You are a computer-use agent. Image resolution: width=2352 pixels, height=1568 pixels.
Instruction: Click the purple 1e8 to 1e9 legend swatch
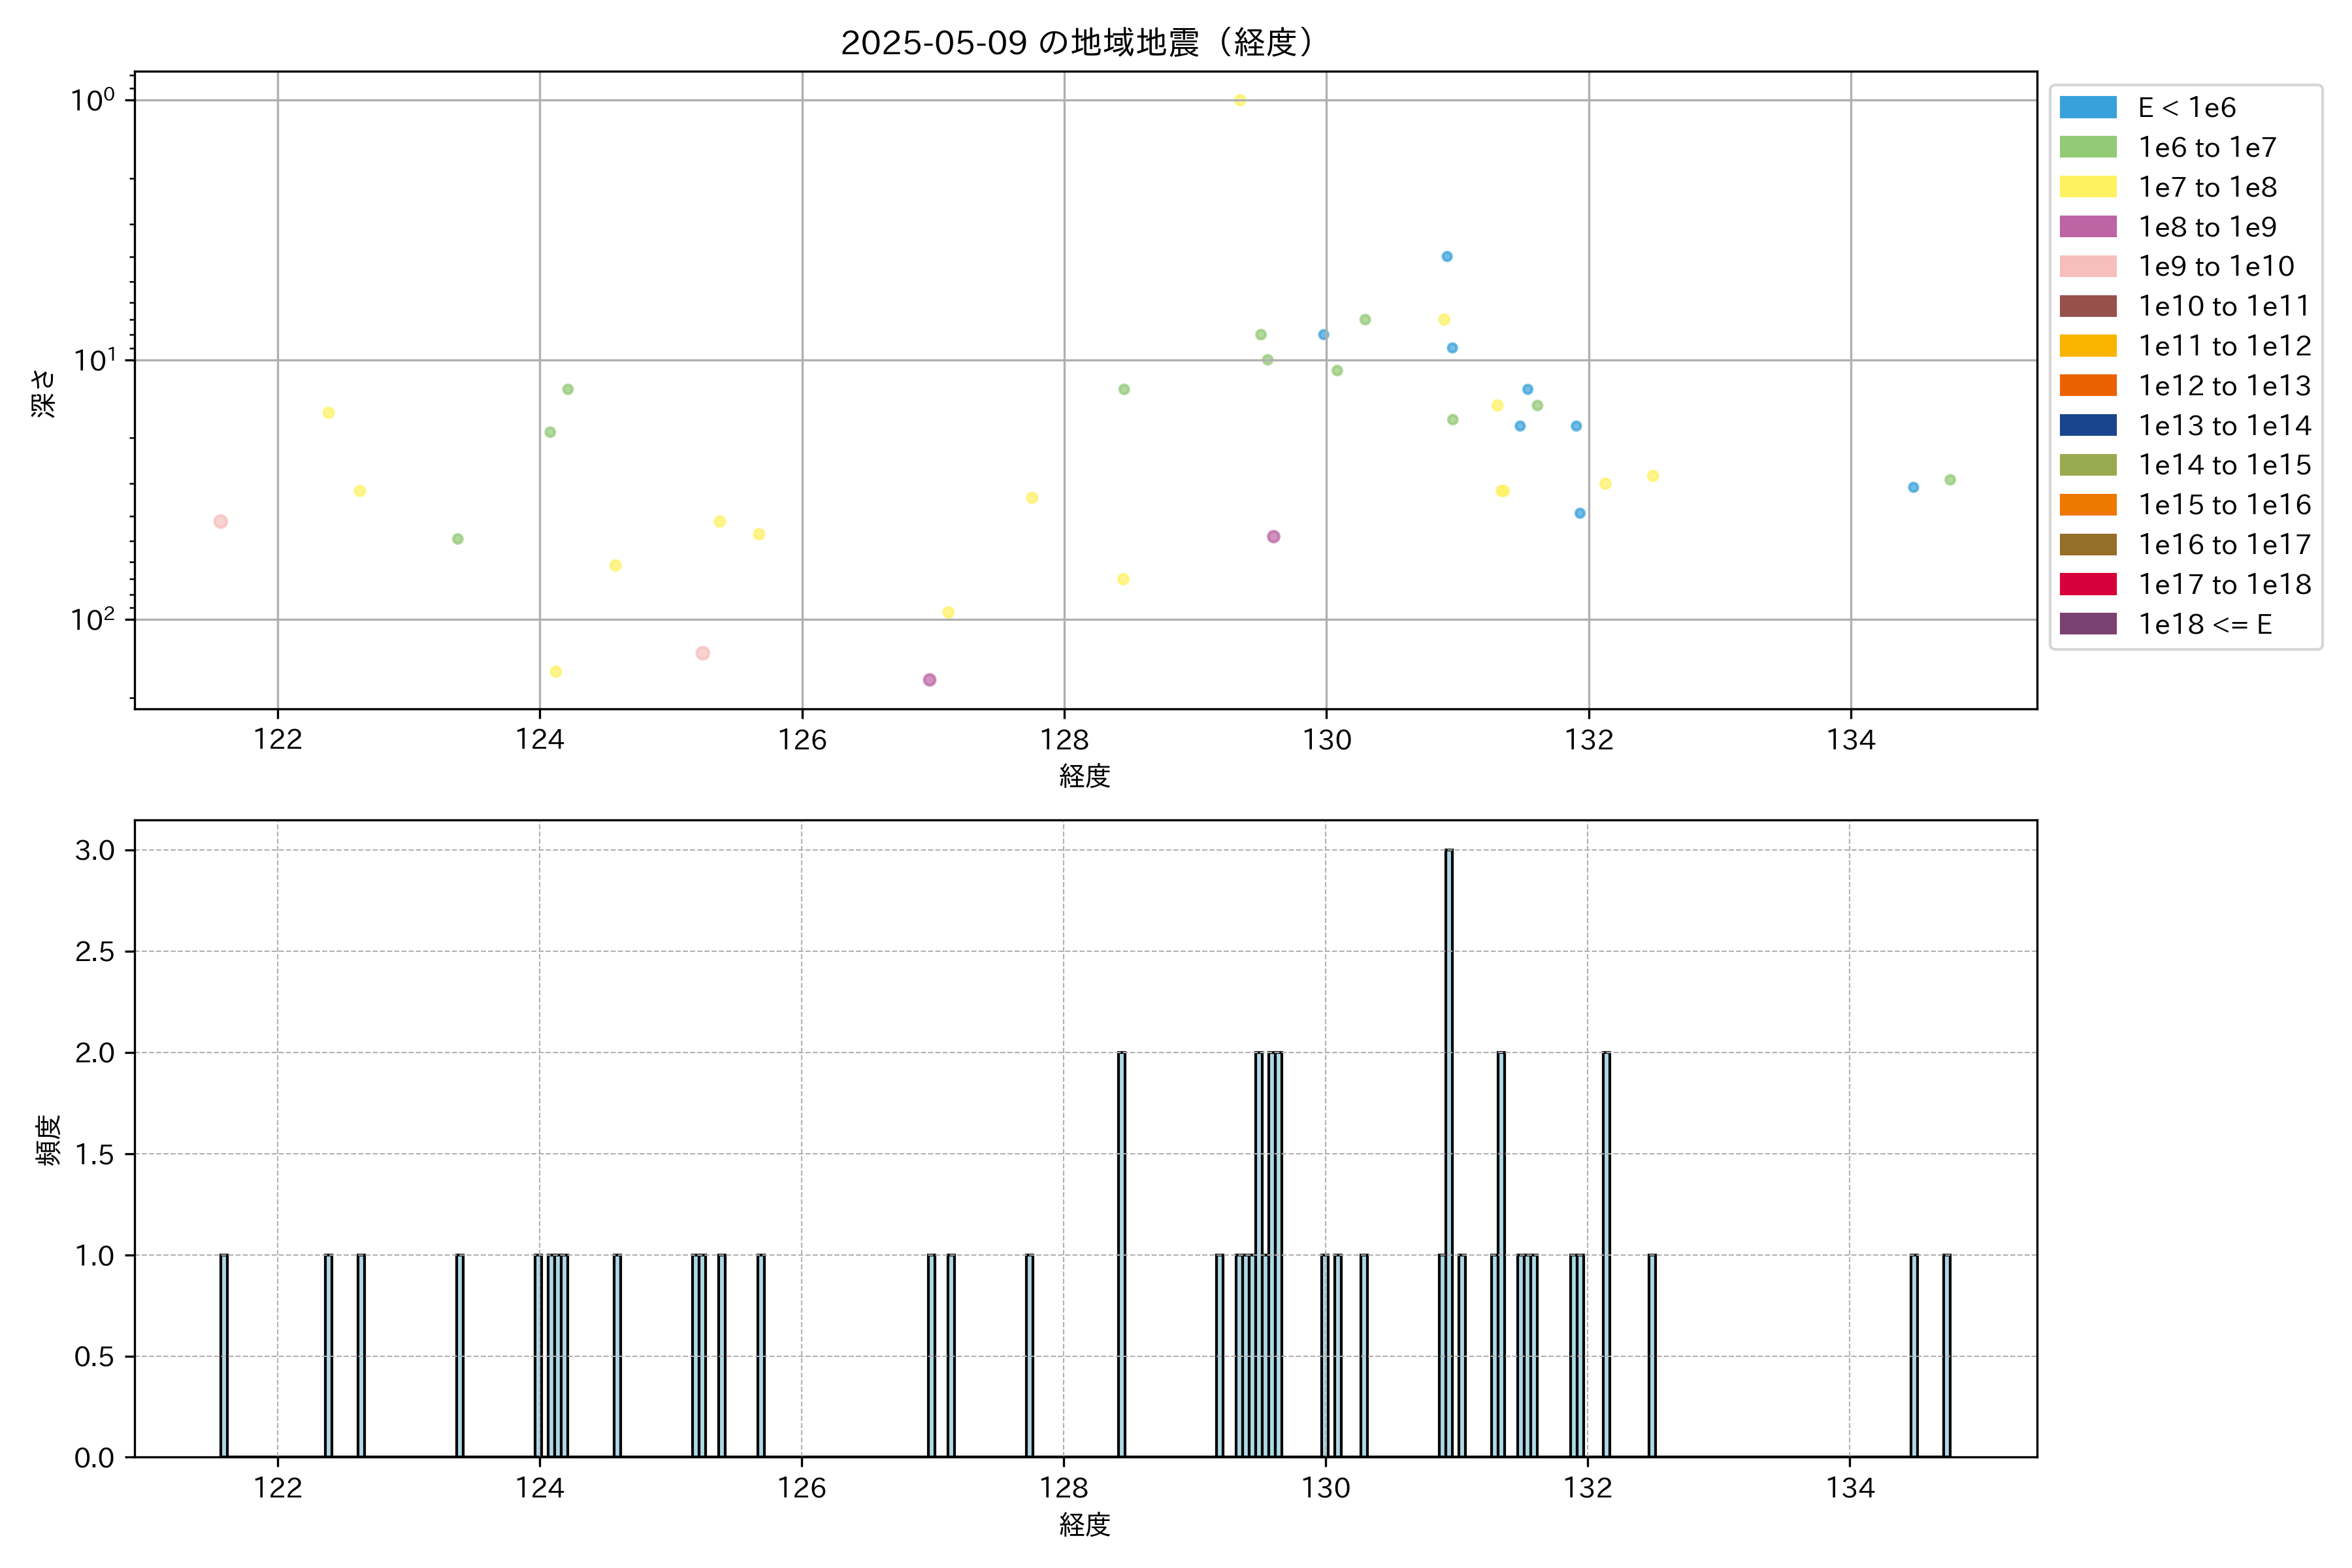tap(2087, 227)
